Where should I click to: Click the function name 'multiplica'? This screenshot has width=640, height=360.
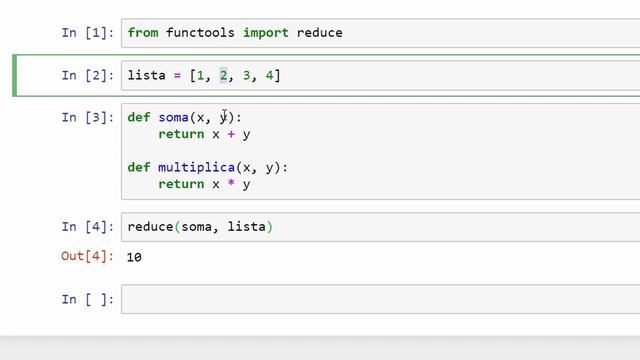click(x=196, y=167)
